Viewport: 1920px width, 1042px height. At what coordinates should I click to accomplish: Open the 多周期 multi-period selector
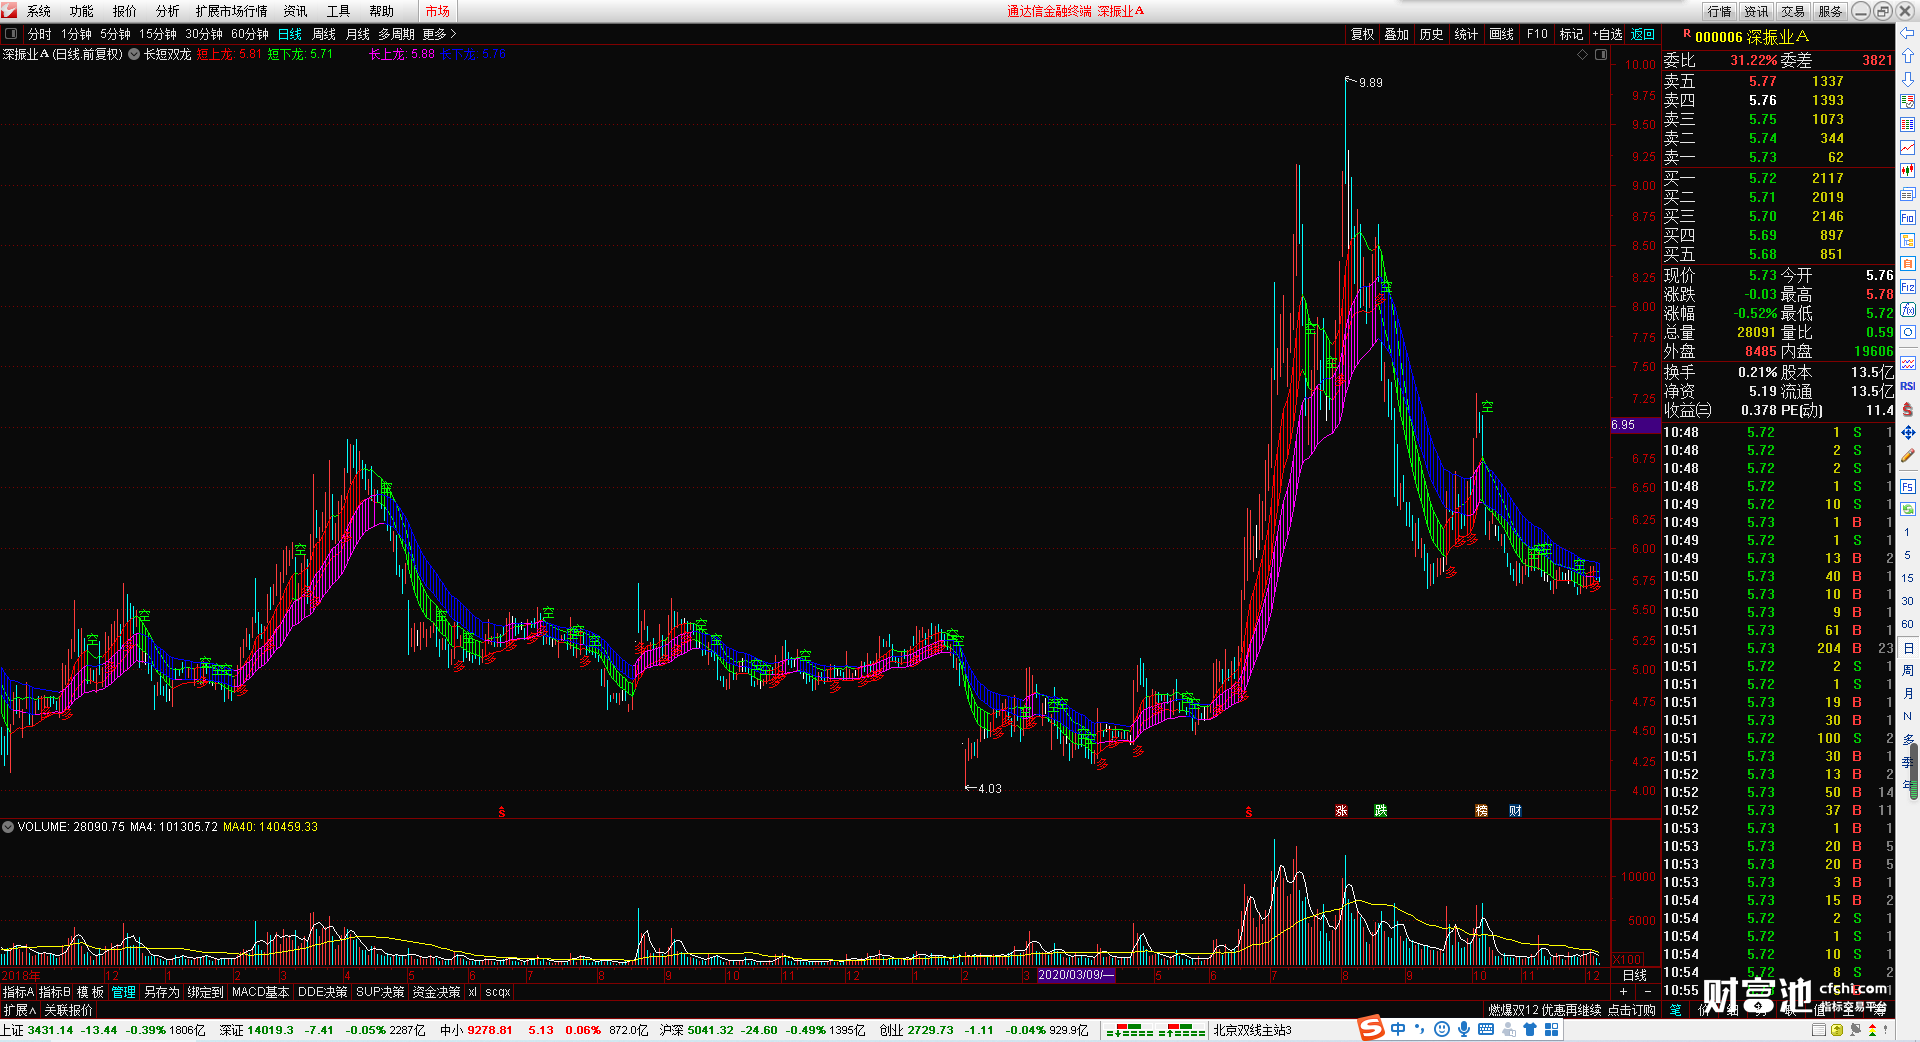click(396, 34)
